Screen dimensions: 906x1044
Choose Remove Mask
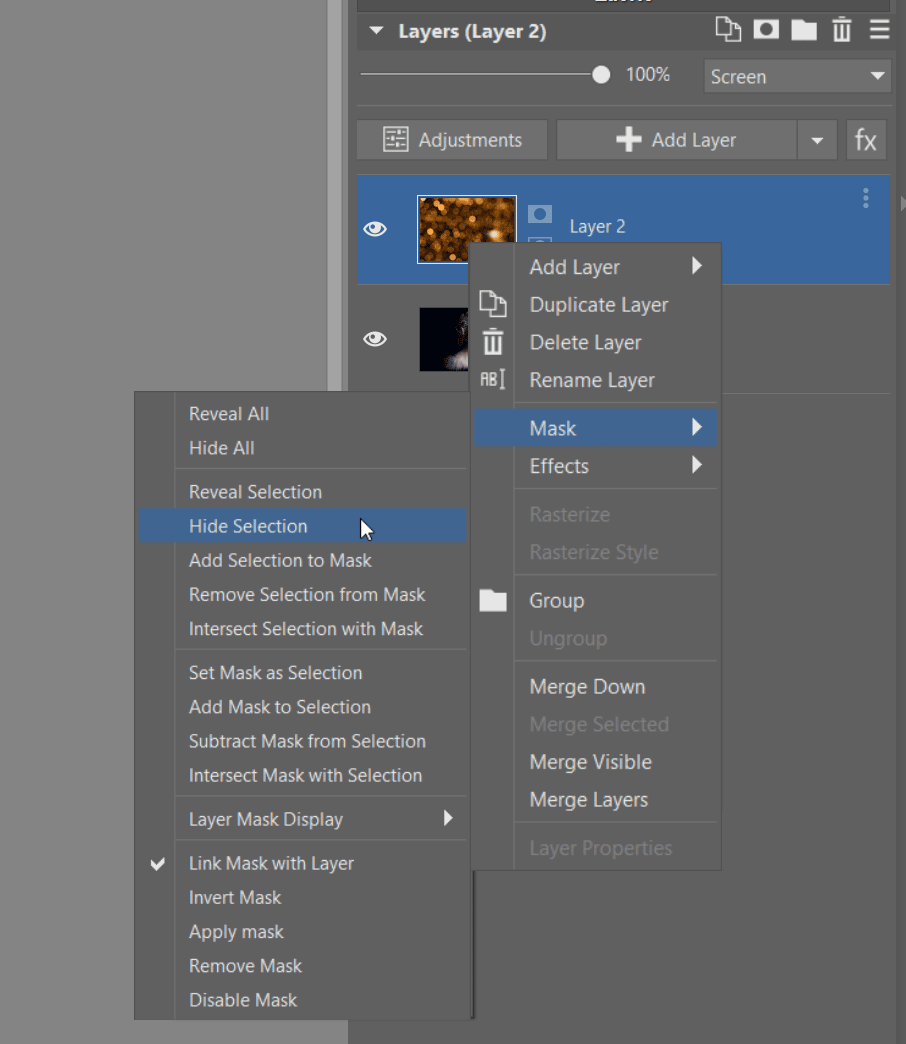(245, 966)
